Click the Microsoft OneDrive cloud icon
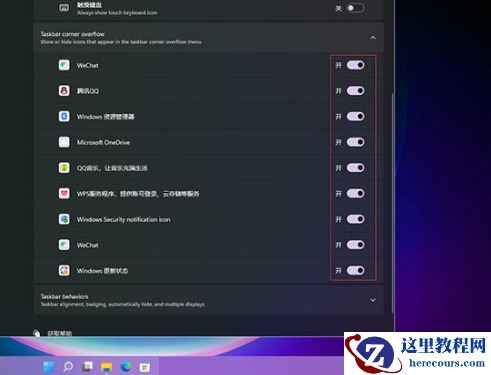This screenshot has width=491, height=375. coord(64,142)
